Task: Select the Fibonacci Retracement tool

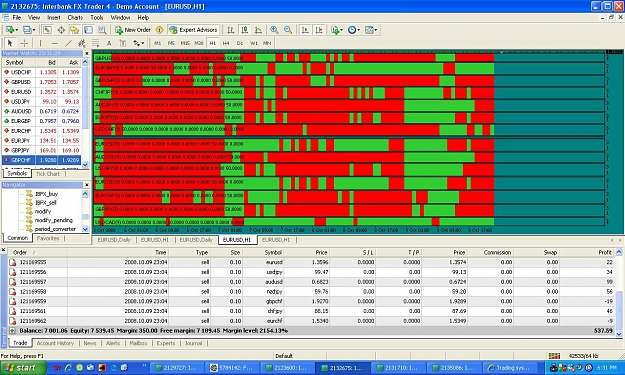Action: click(95, 43)
